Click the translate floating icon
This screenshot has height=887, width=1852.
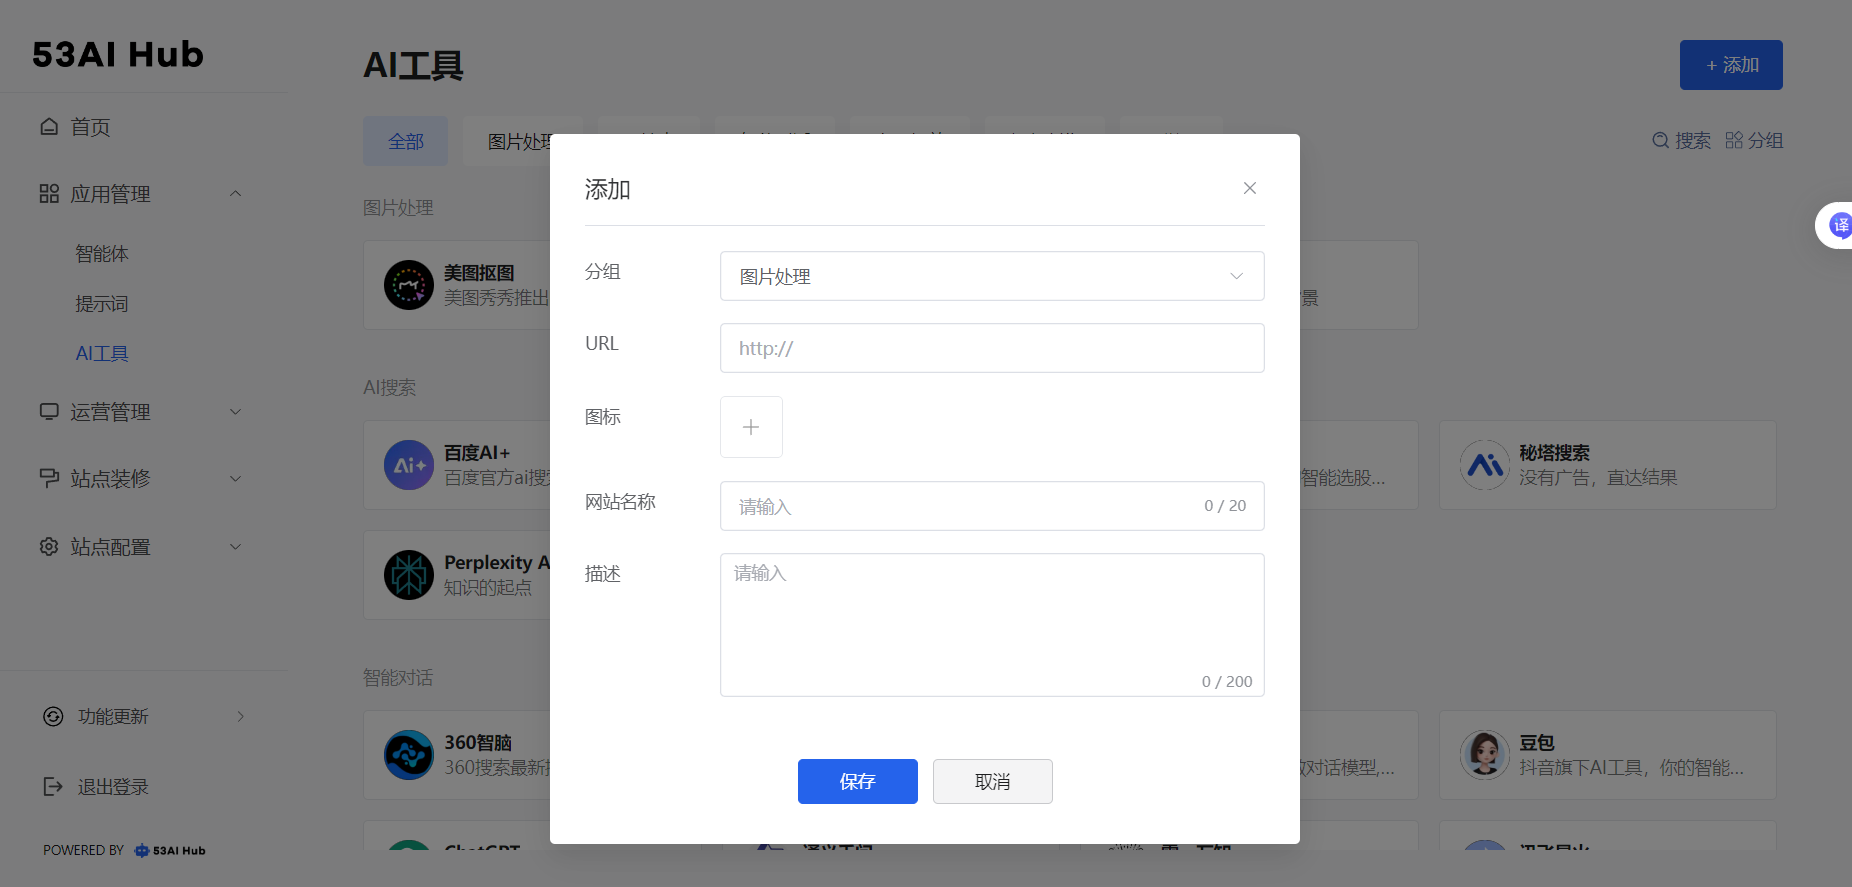tap(1838, 225)
